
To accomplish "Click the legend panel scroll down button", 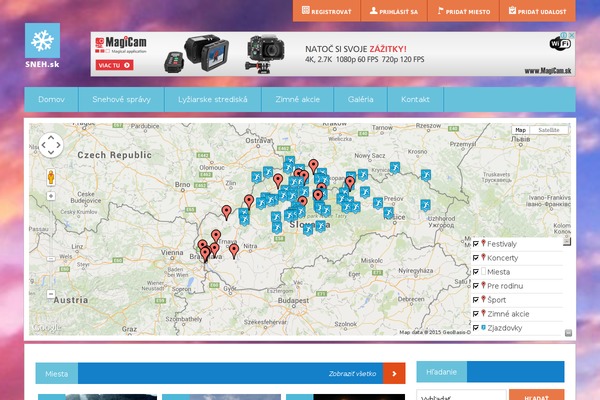I will (568, 333).
